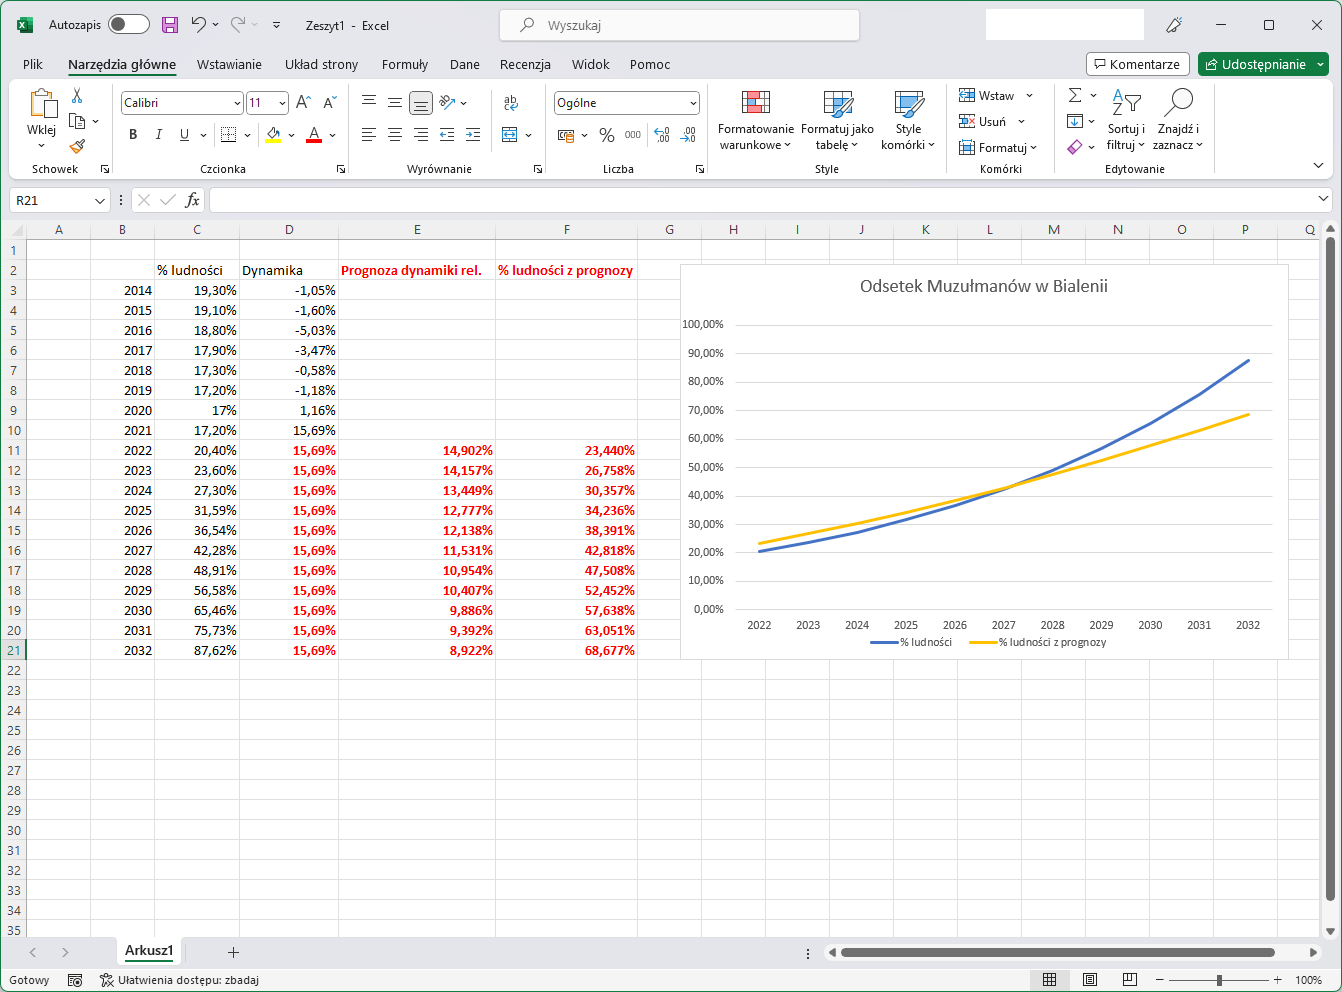
Task: Click the Insert function fx icon
Action: tap(193, 200)
